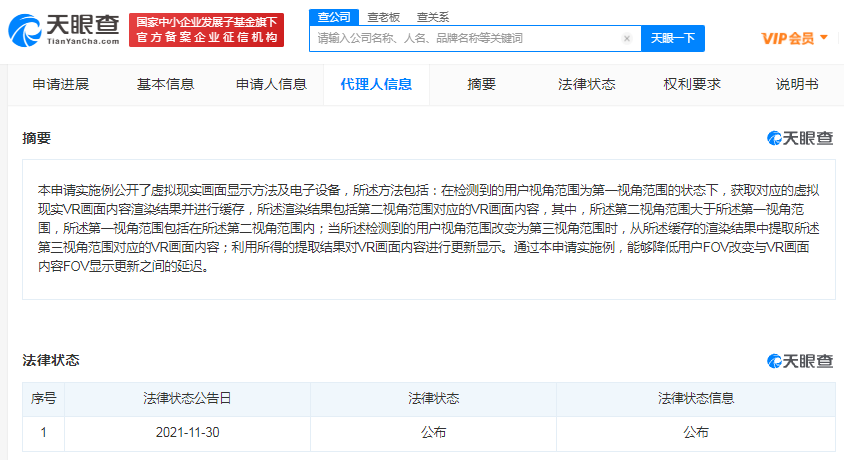Select the 代理人信息 tab

click(x=376, y=84)
